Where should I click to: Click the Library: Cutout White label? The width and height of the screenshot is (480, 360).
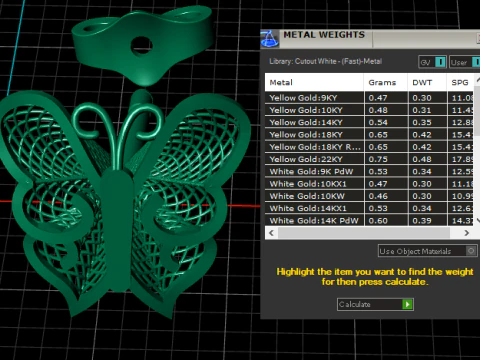pos(325,61)
